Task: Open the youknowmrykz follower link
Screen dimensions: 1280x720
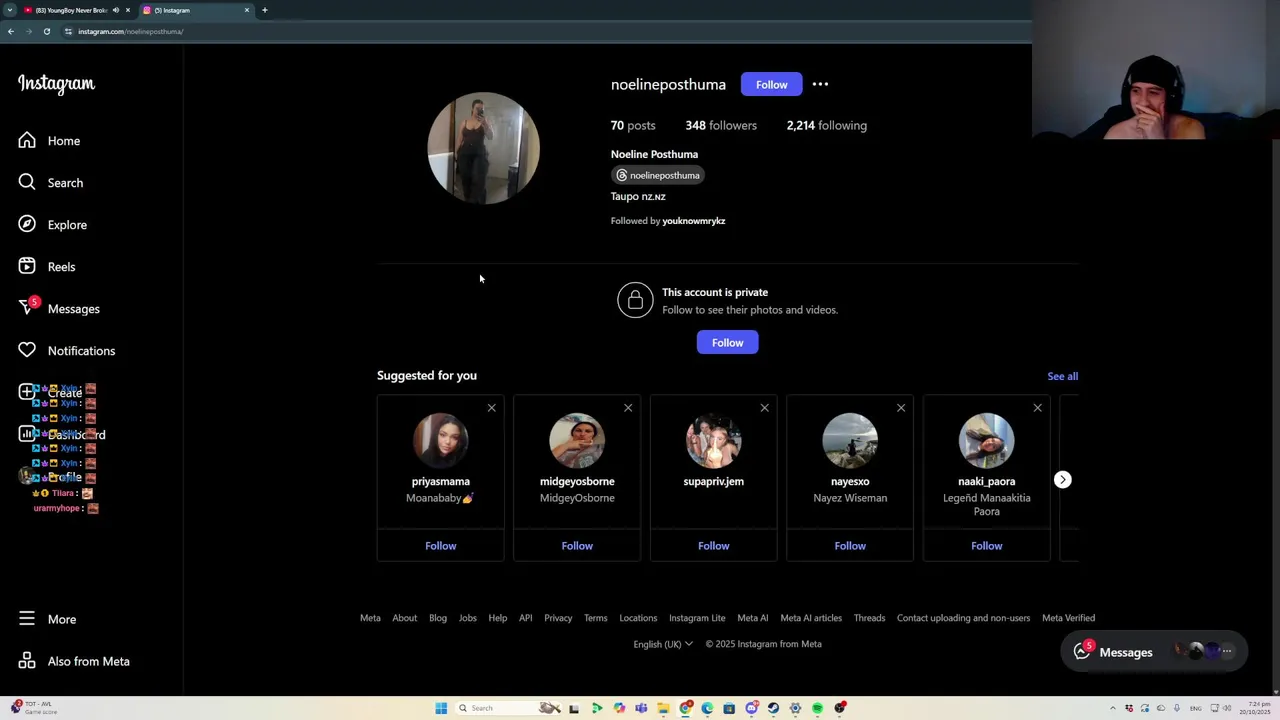Action: [x=693, y=221]
